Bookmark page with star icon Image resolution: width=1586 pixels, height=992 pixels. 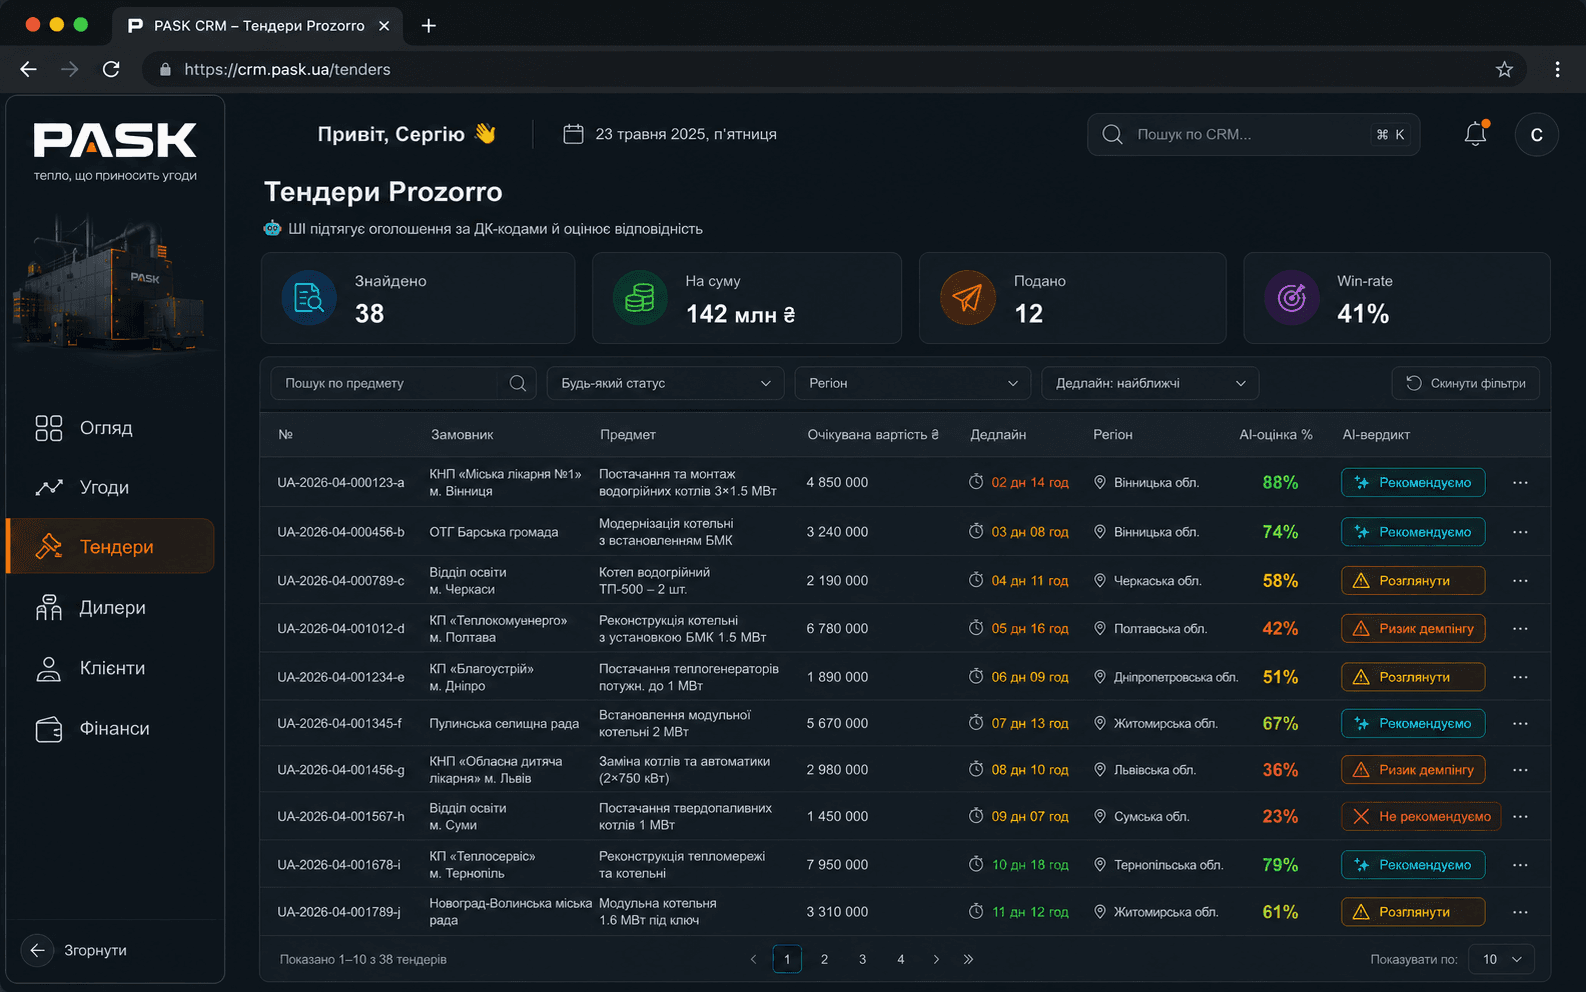pyautogui.click(x=1504, y=69)
